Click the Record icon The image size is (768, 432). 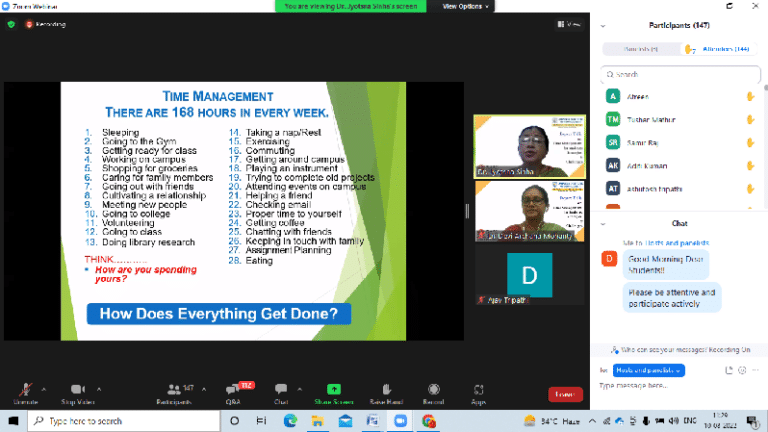point(433,389)
